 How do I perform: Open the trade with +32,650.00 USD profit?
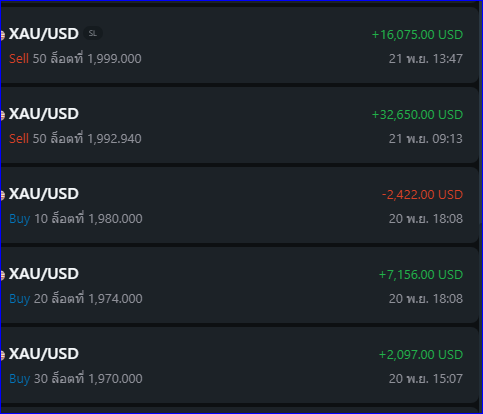click(x=239, y=125)
